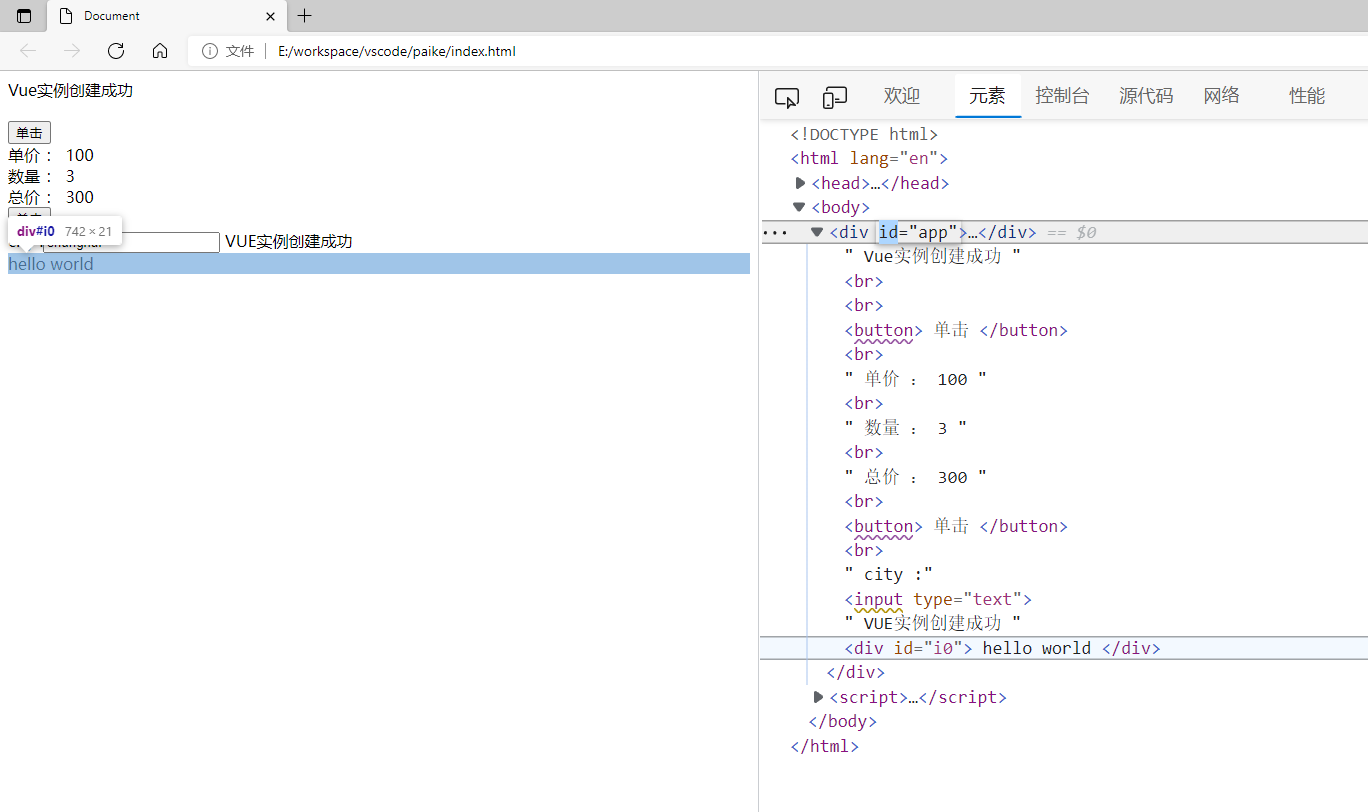This screenshot has width=1368, height=812.
Task: Expand the head element node
Action: 800,183
